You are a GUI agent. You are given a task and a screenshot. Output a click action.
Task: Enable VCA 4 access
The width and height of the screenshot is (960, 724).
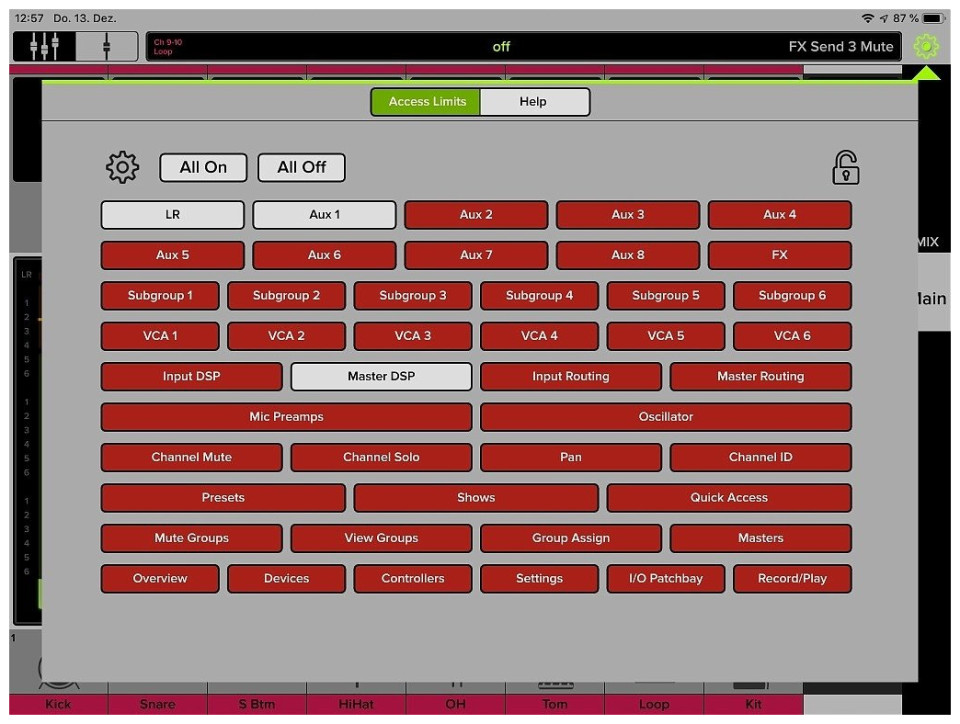coord(539,336)
